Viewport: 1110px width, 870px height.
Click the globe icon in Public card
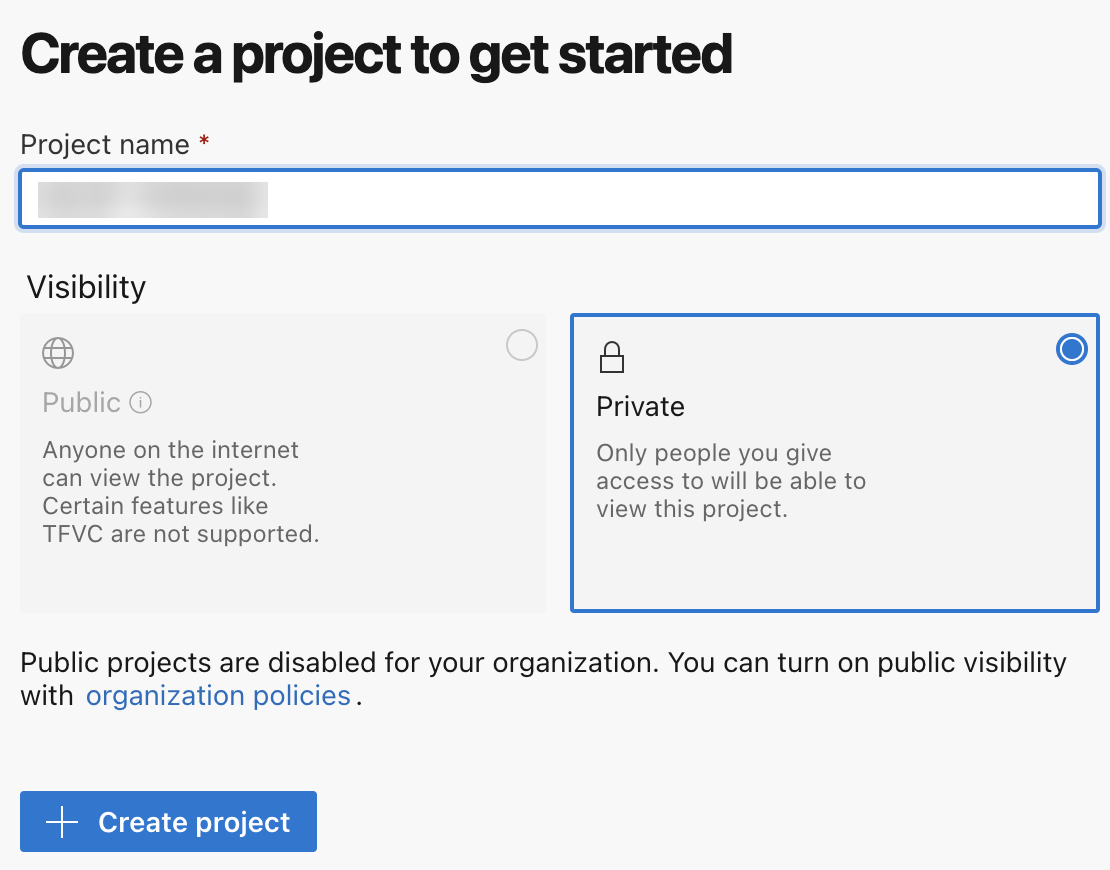58,353
